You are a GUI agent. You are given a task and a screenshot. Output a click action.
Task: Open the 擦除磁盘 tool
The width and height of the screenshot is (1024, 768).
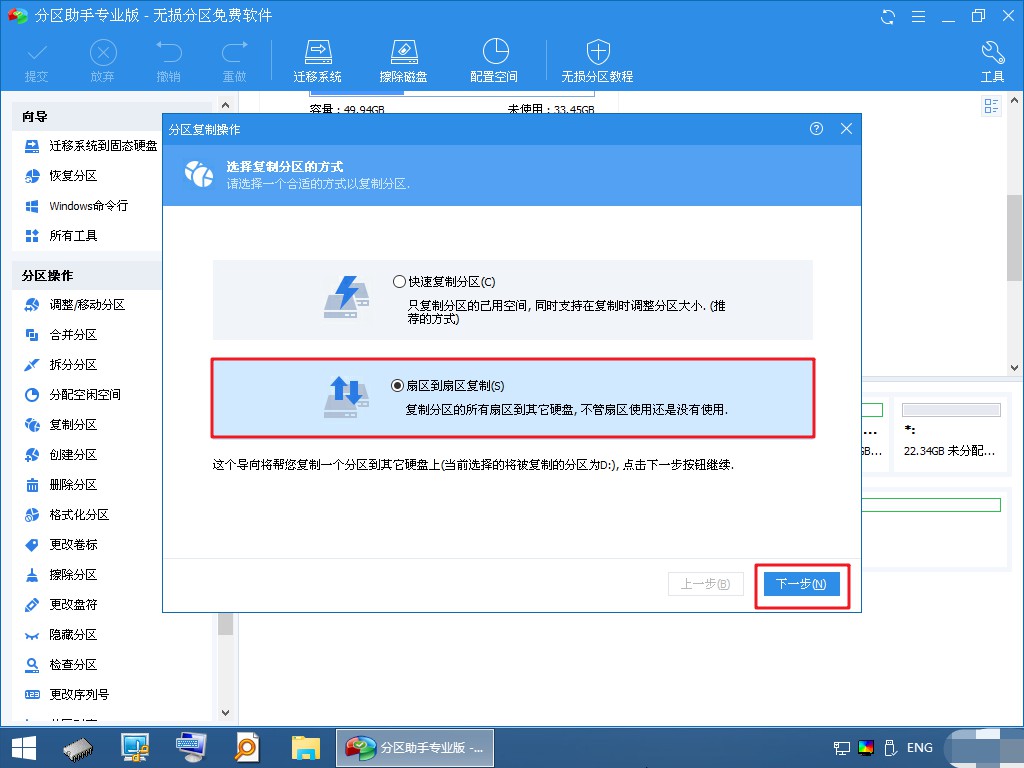click(x=403, y=61)
